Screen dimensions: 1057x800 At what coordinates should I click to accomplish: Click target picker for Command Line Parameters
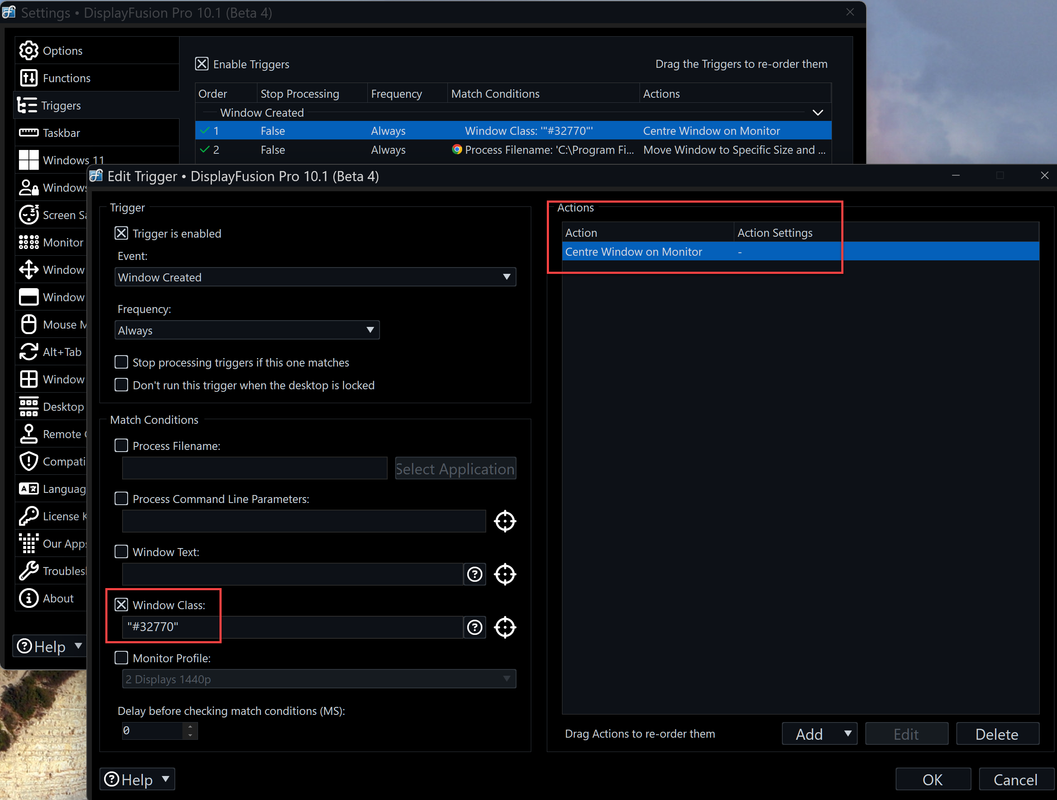pyautogui.click(x=505, y=521)
